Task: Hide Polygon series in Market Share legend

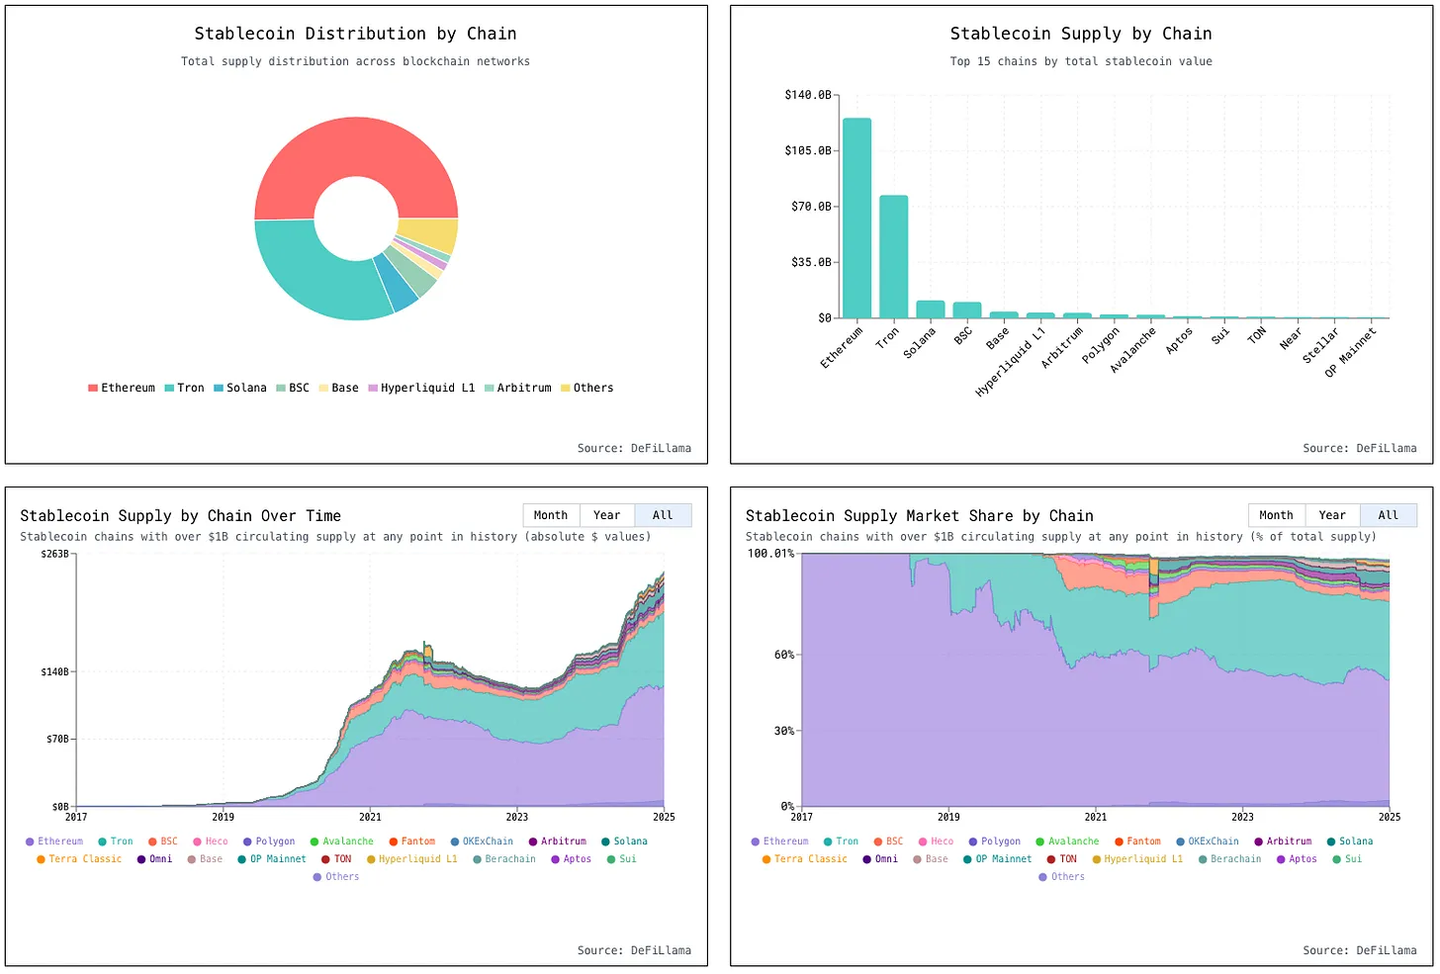Action: (x=995, y=842)
